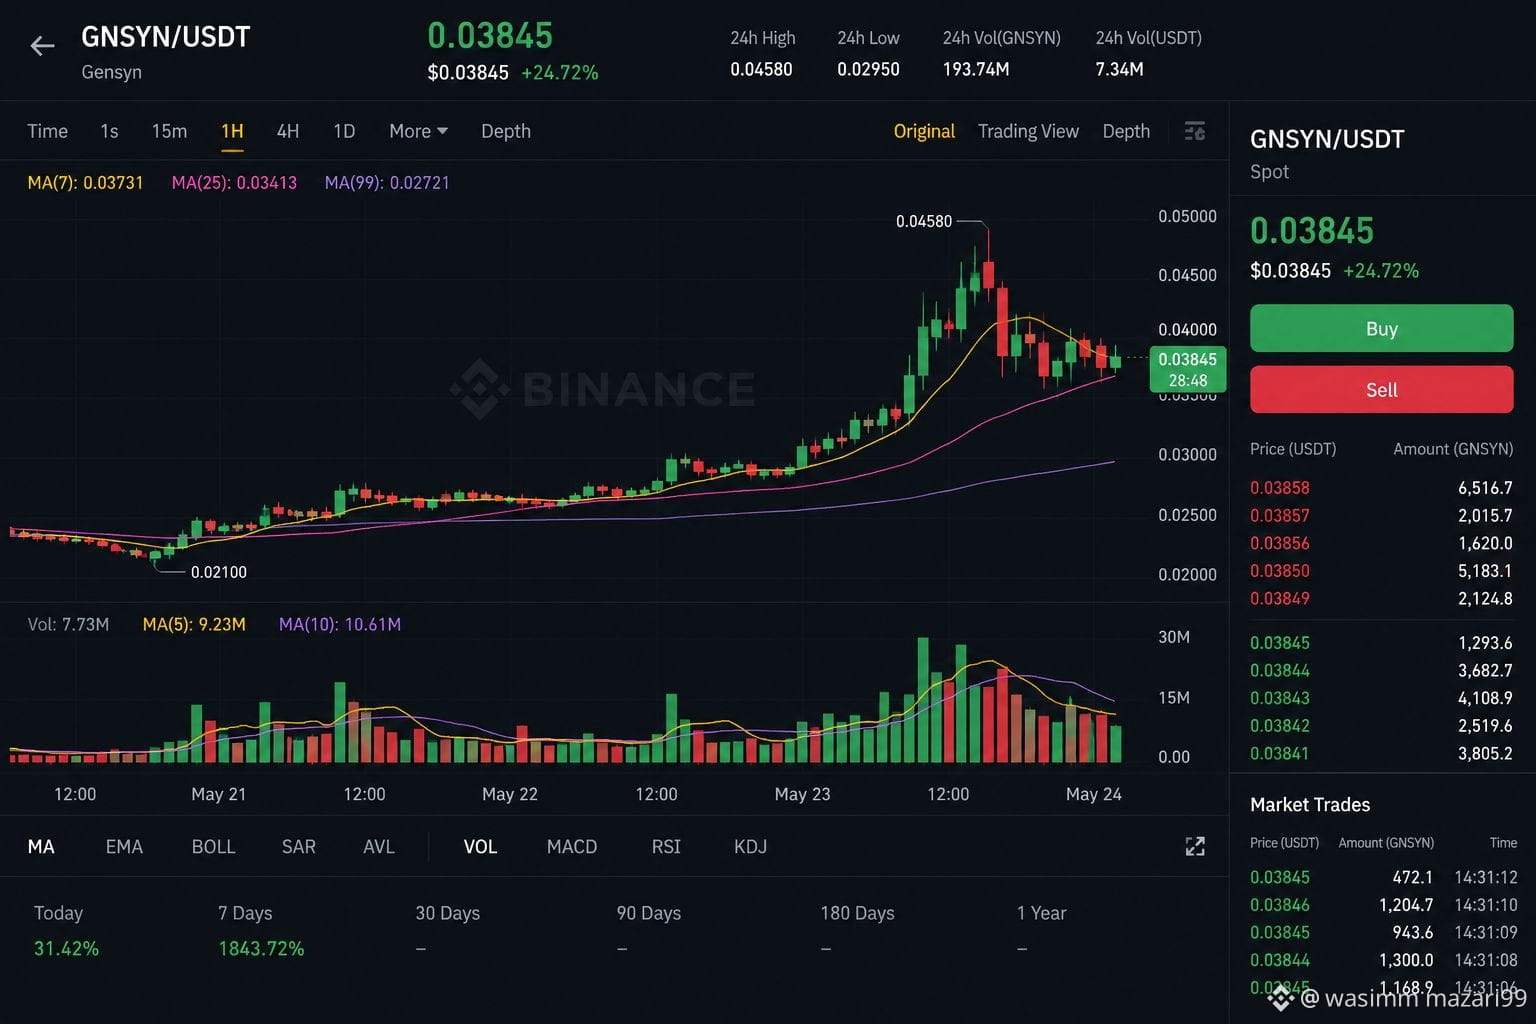Switch to Trading View chart
The width and height of the screenshot is (1536, 1024).
point(1028,131)
